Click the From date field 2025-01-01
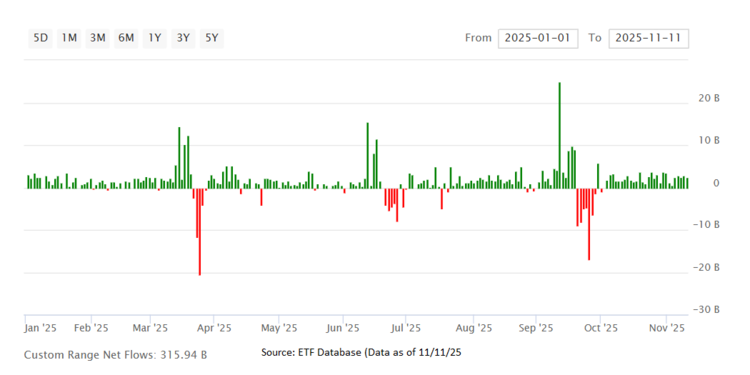Screen dimensions: 750x375 click(x=538, y=38)
